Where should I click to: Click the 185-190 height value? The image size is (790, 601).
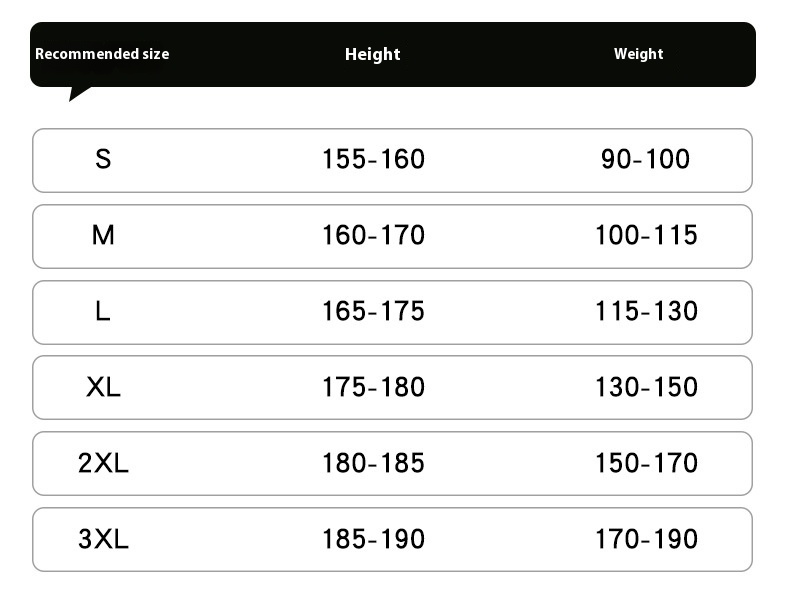coord(373,539)
